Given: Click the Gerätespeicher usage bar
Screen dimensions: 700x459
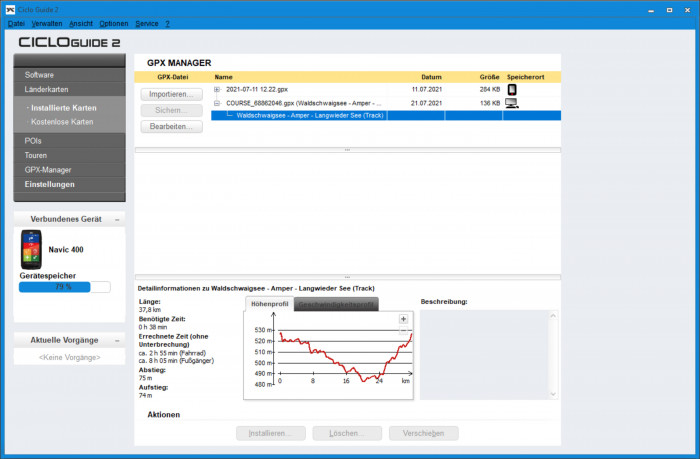Looking at the screenshot, I should 64,287.
